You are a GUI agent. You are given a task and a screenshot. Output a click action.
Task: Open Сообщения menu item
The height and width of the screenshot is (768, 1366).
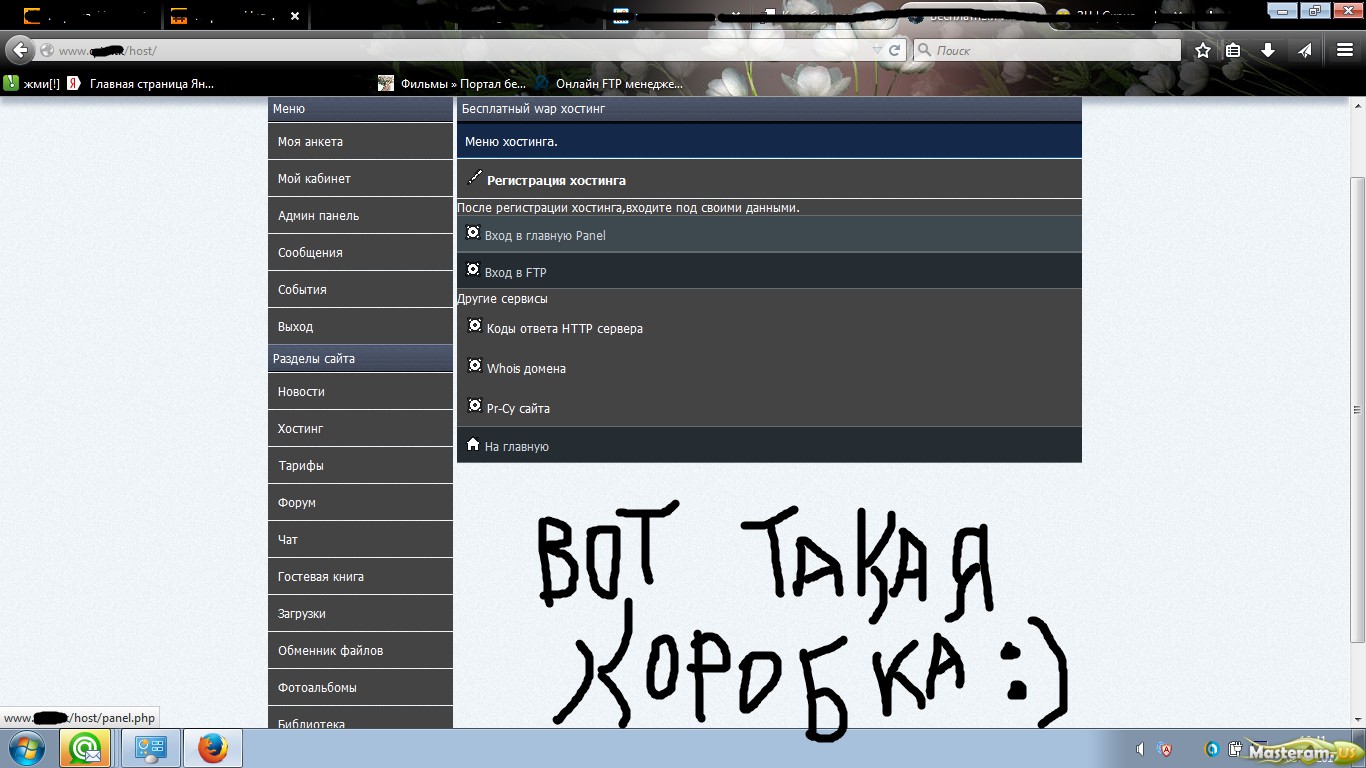click(360, 252)
